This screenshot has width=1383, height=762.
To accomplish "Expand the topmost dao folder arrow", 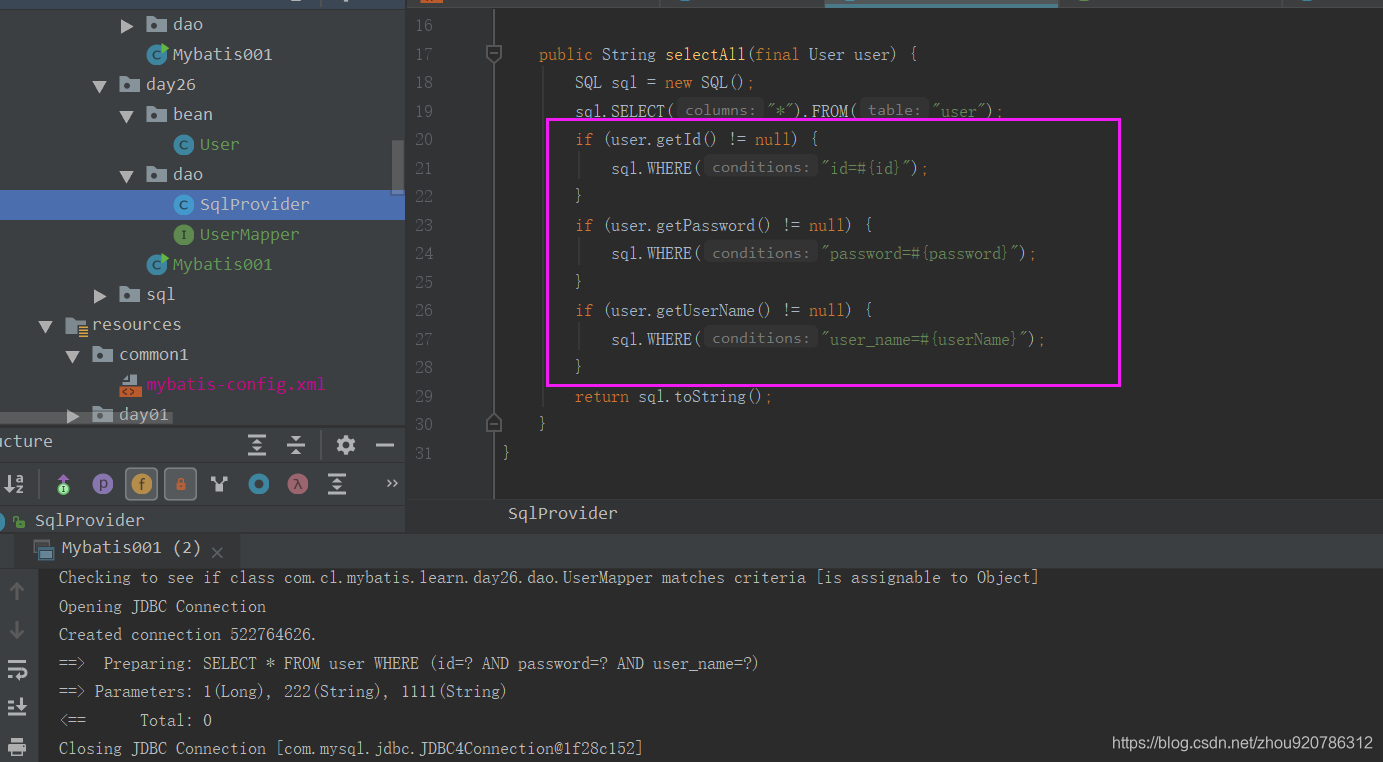I will point(127,25).
